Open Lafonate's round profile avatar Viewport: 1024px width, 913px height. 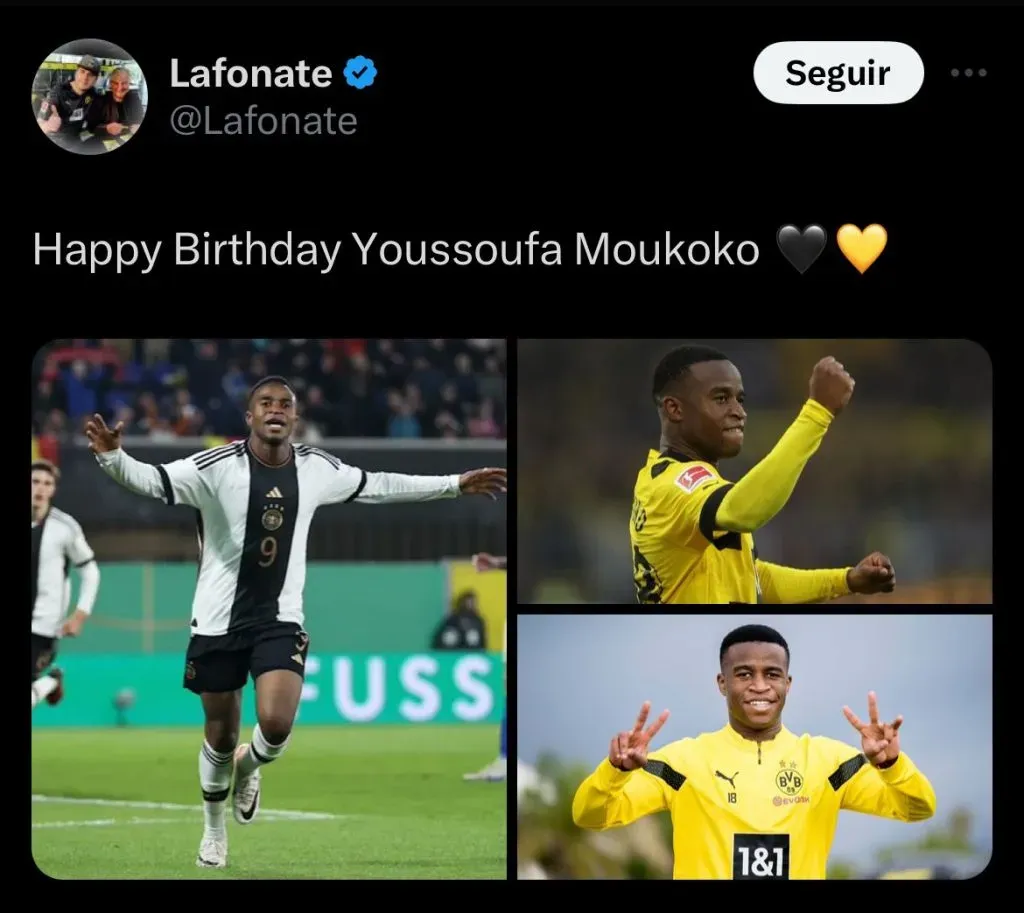tap(89, 97)
